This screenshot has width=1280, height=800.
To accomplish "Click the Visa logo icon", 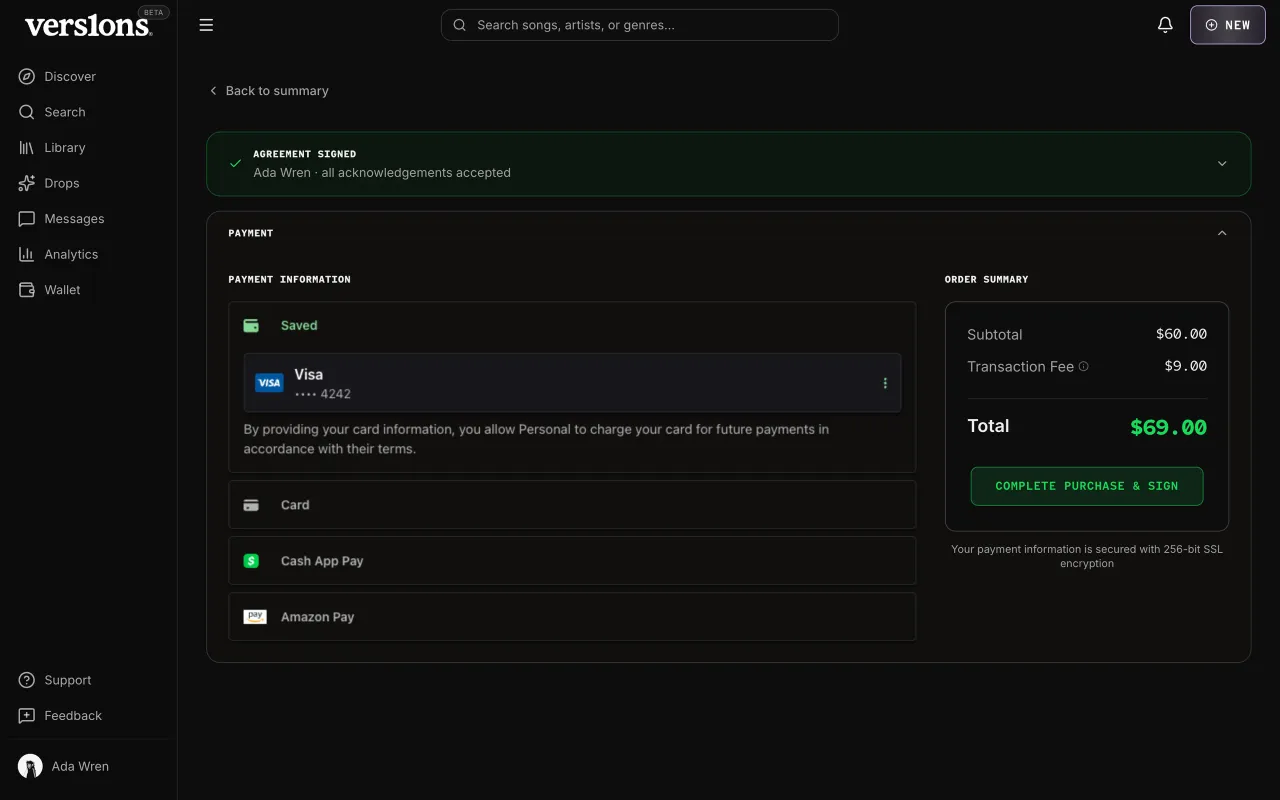I will [270, 383].
